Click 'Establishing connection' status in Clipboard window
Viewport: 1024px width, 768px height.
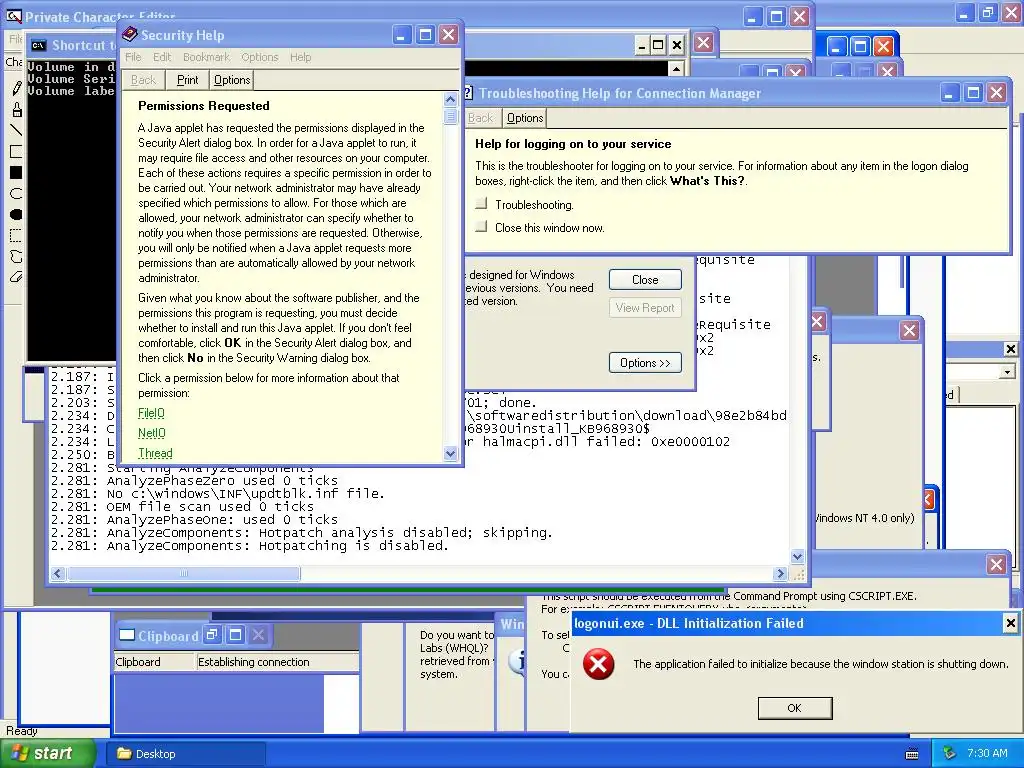253,662
